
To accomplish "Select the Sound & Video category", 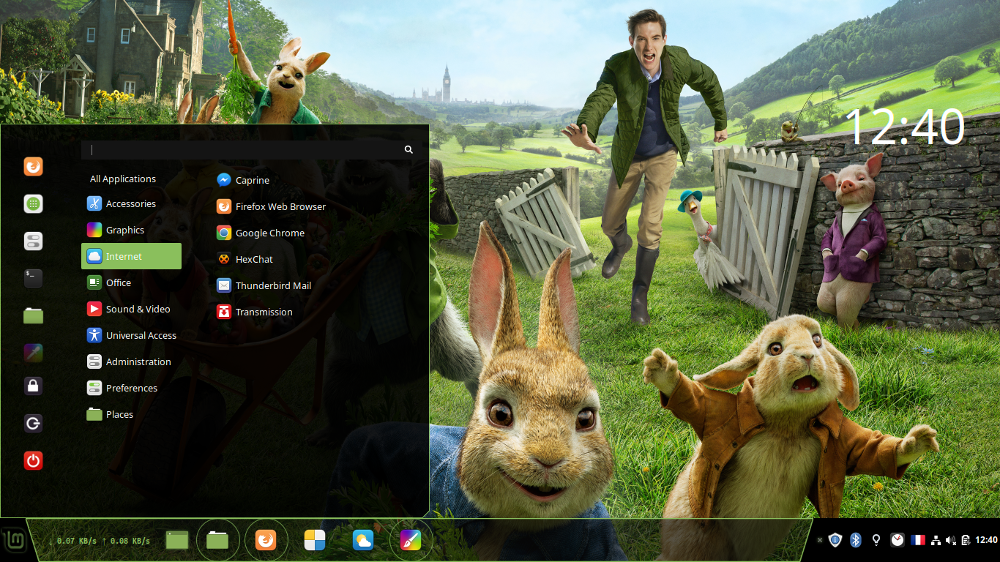I will 131,309.
